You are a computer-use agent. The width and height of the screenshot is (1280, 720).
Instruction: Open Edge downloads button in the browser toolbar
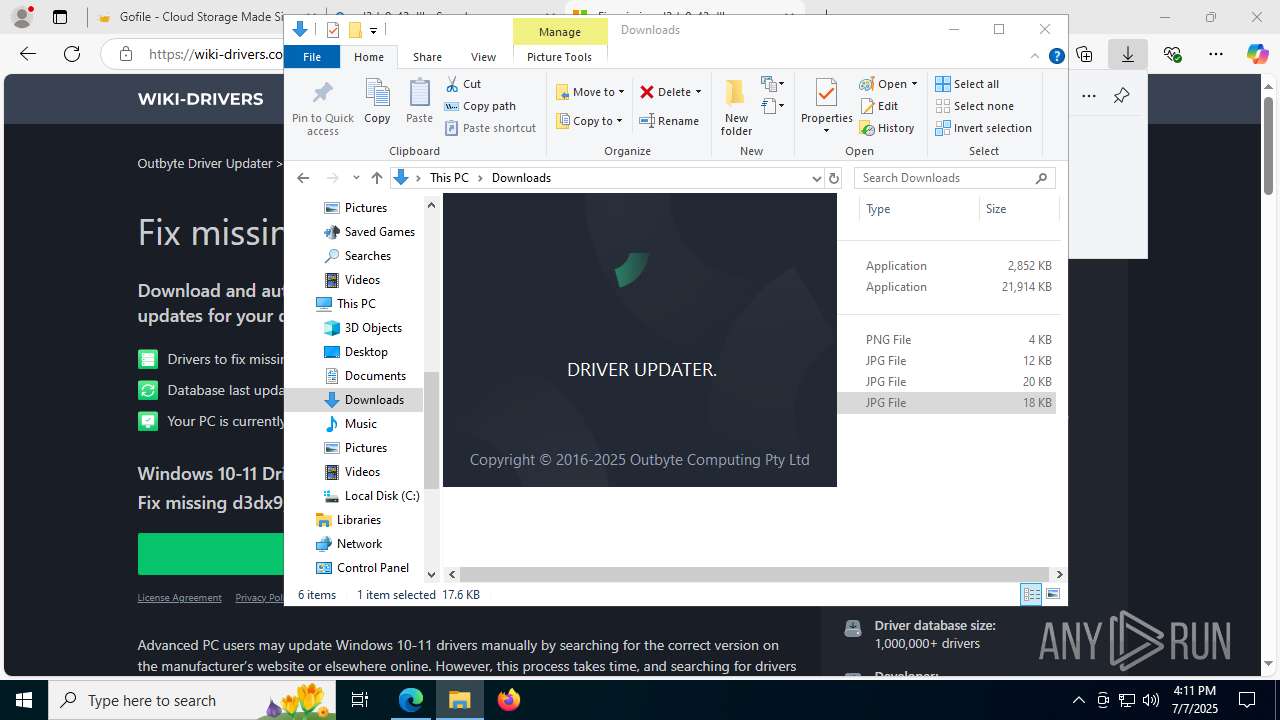(1128, 54)
